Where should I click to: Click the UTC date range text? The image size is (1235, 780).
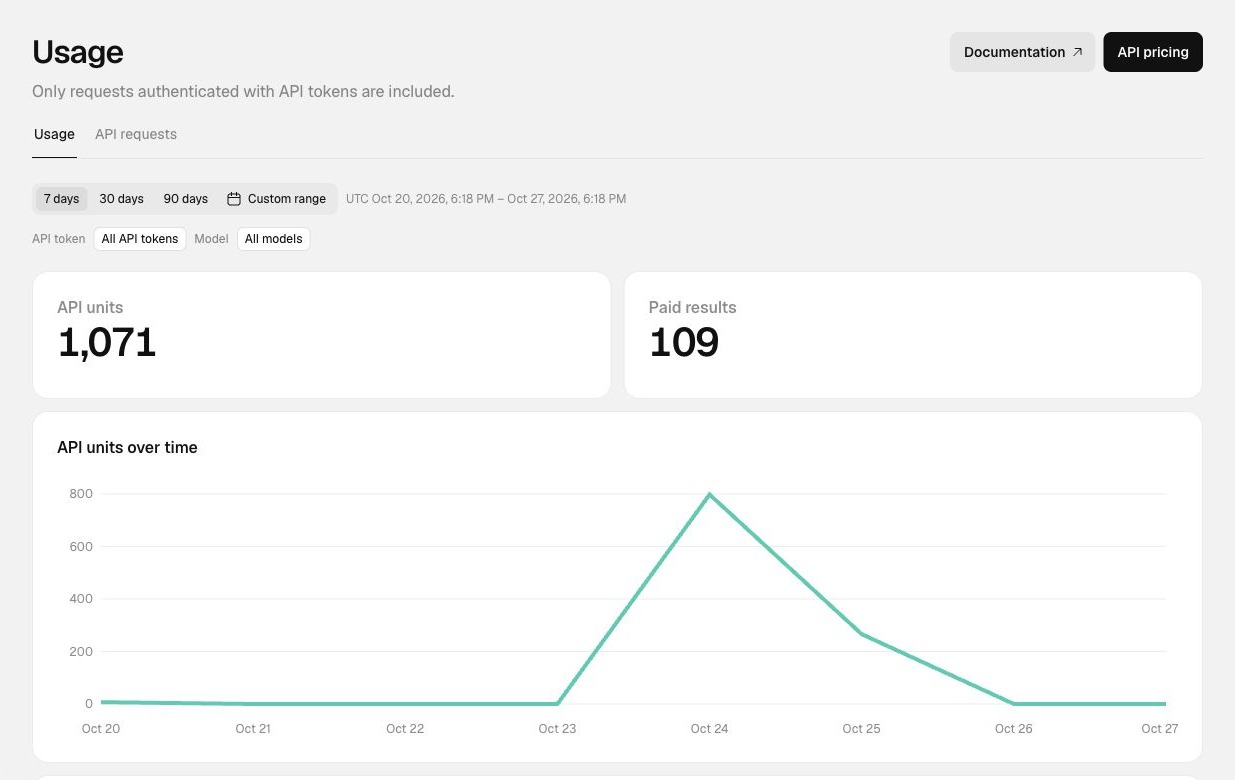point(486,199)
